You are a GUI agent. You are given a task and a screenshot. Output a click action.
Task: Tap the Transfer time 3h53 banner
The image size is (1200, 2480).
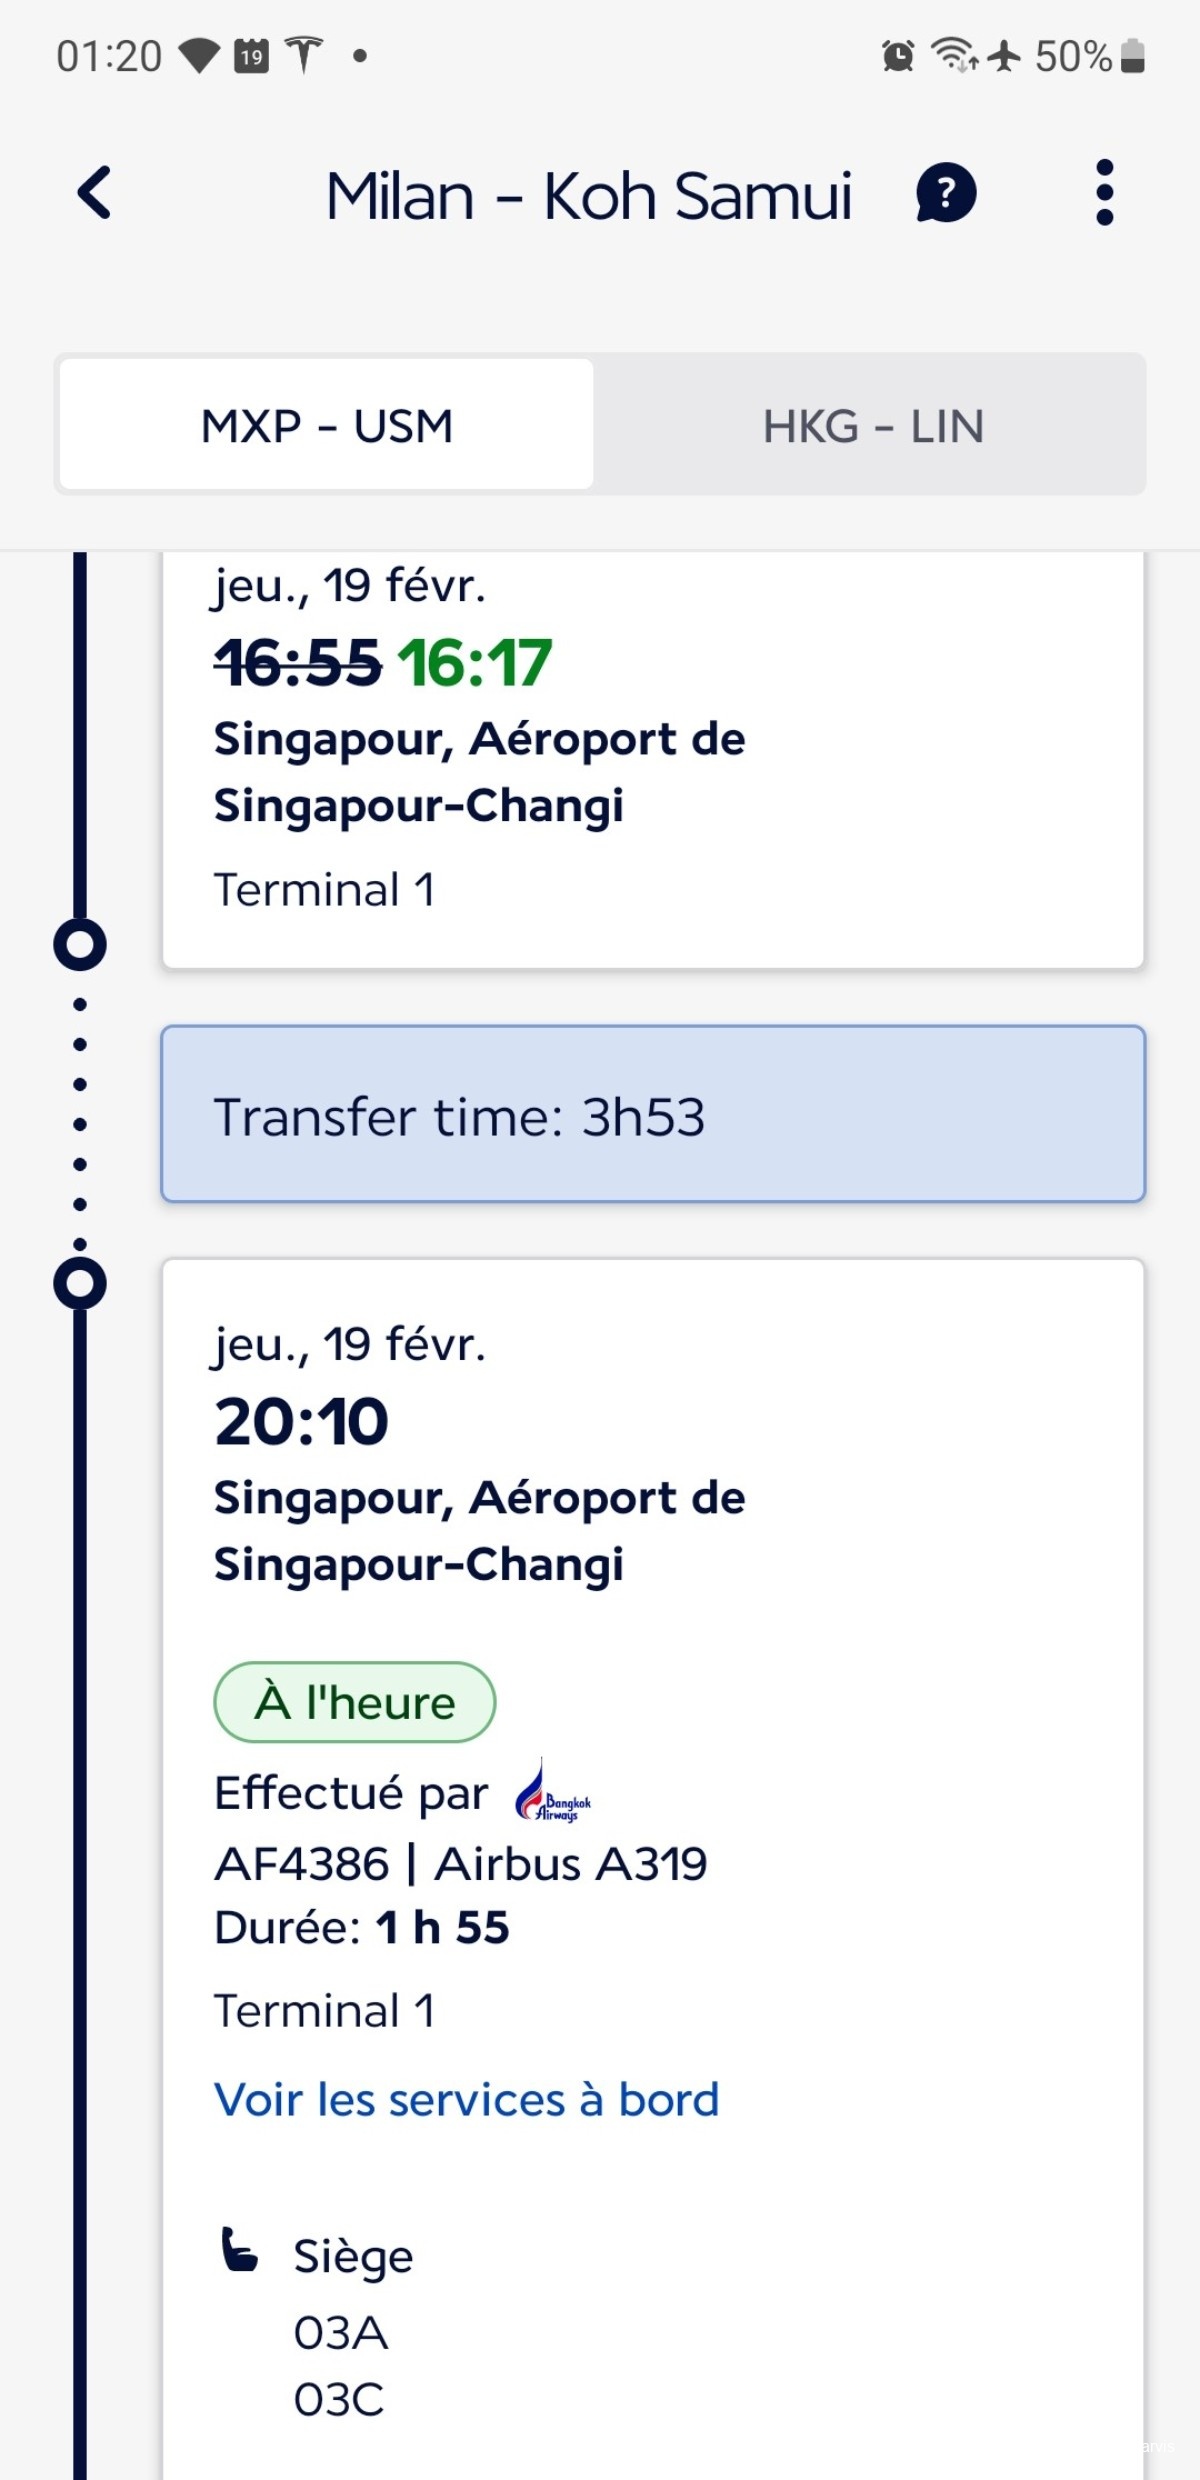(653, 1115)
